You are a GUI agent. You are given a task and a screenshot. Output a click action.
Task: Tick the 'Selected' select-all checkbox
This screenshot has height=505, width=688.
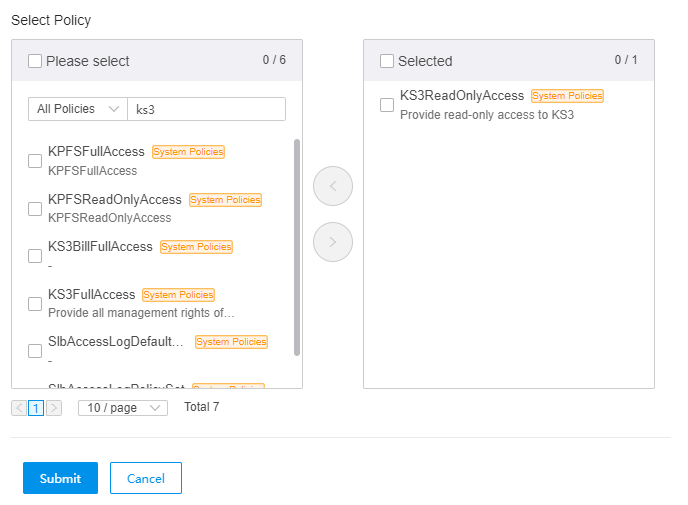387,61
